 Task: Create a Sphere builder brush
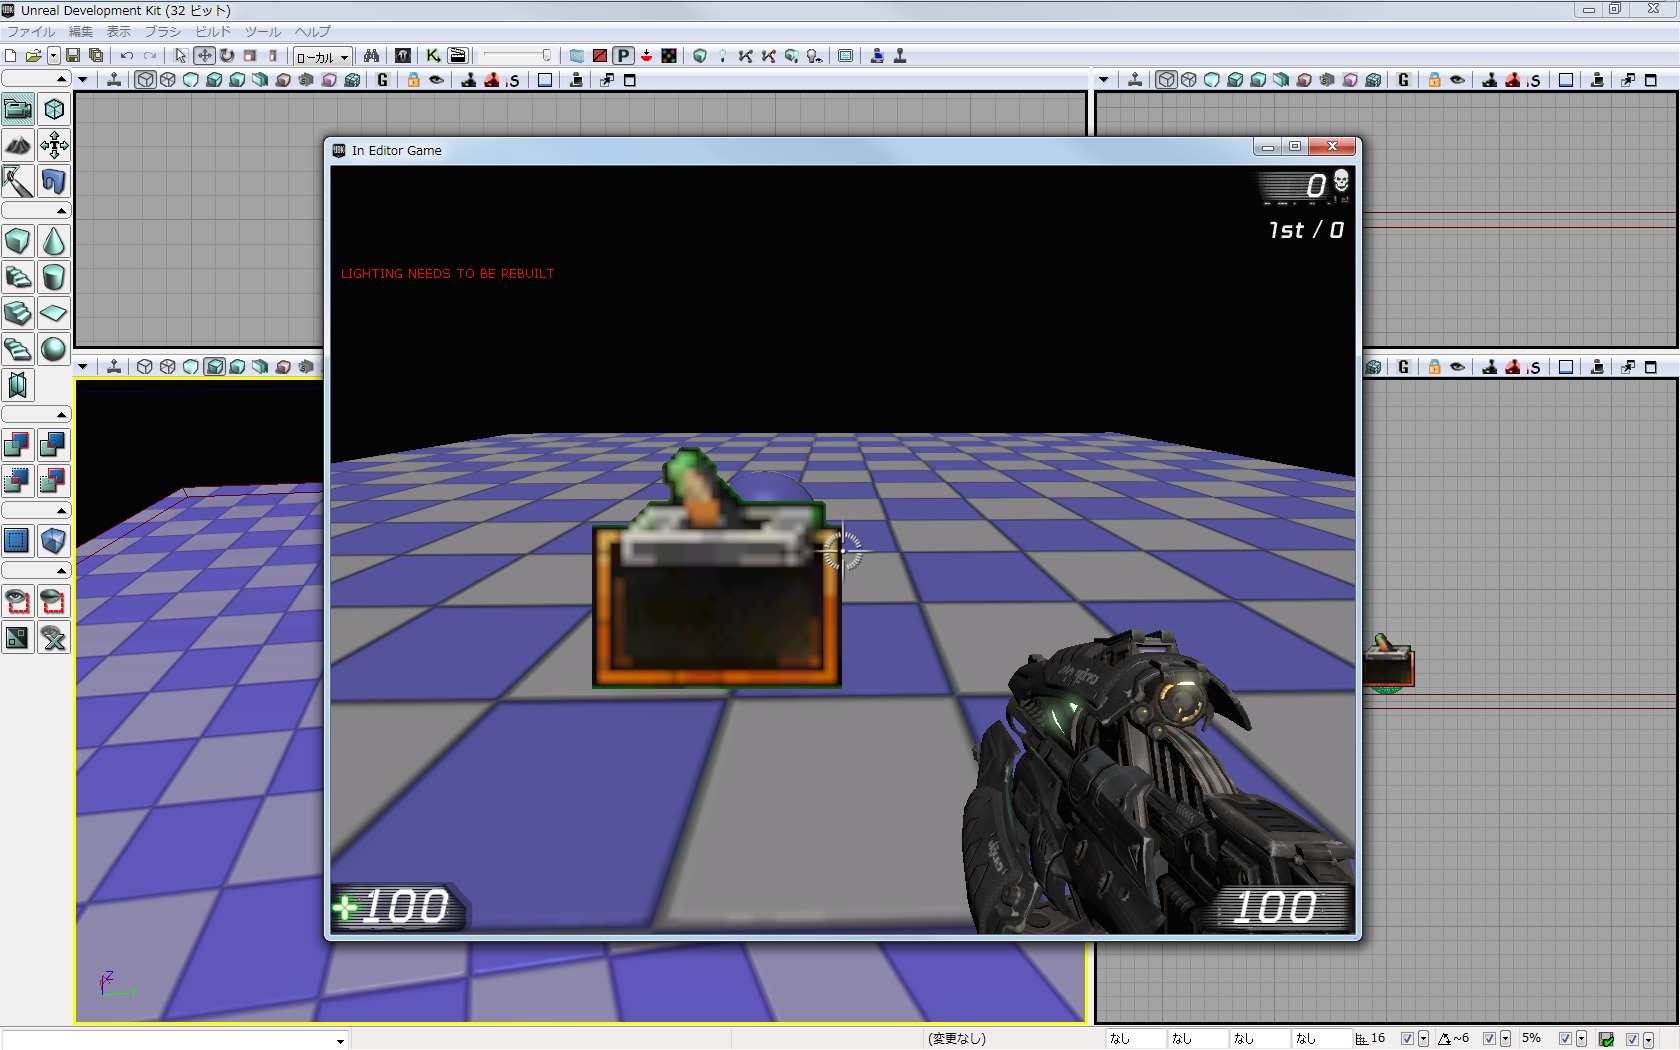54,349
